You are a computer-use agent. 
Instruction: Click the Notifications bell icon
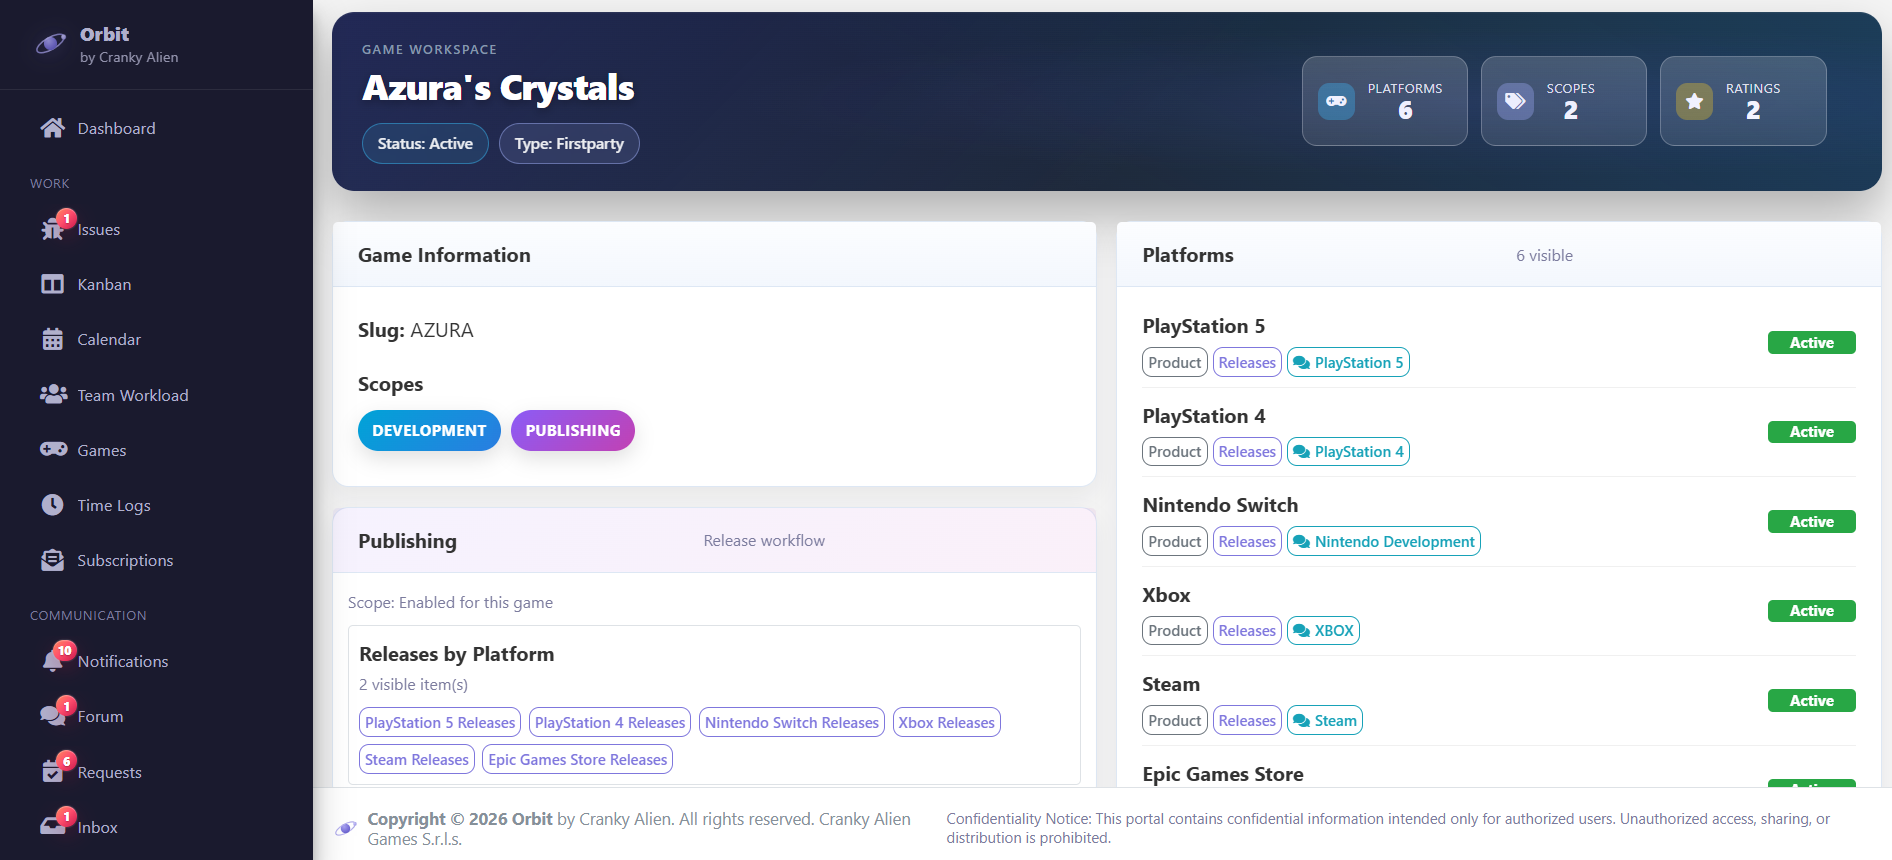[x=52, y=661]
